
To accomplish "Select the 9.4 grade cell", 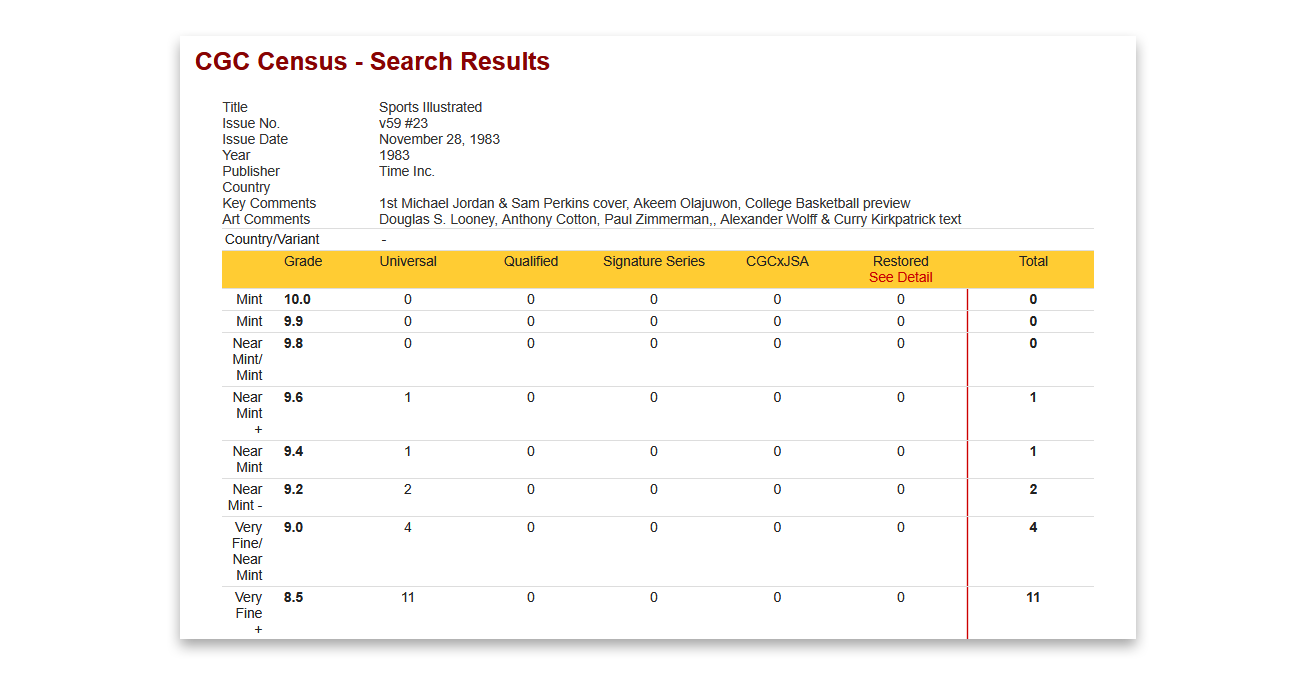I will coord(293,451).
